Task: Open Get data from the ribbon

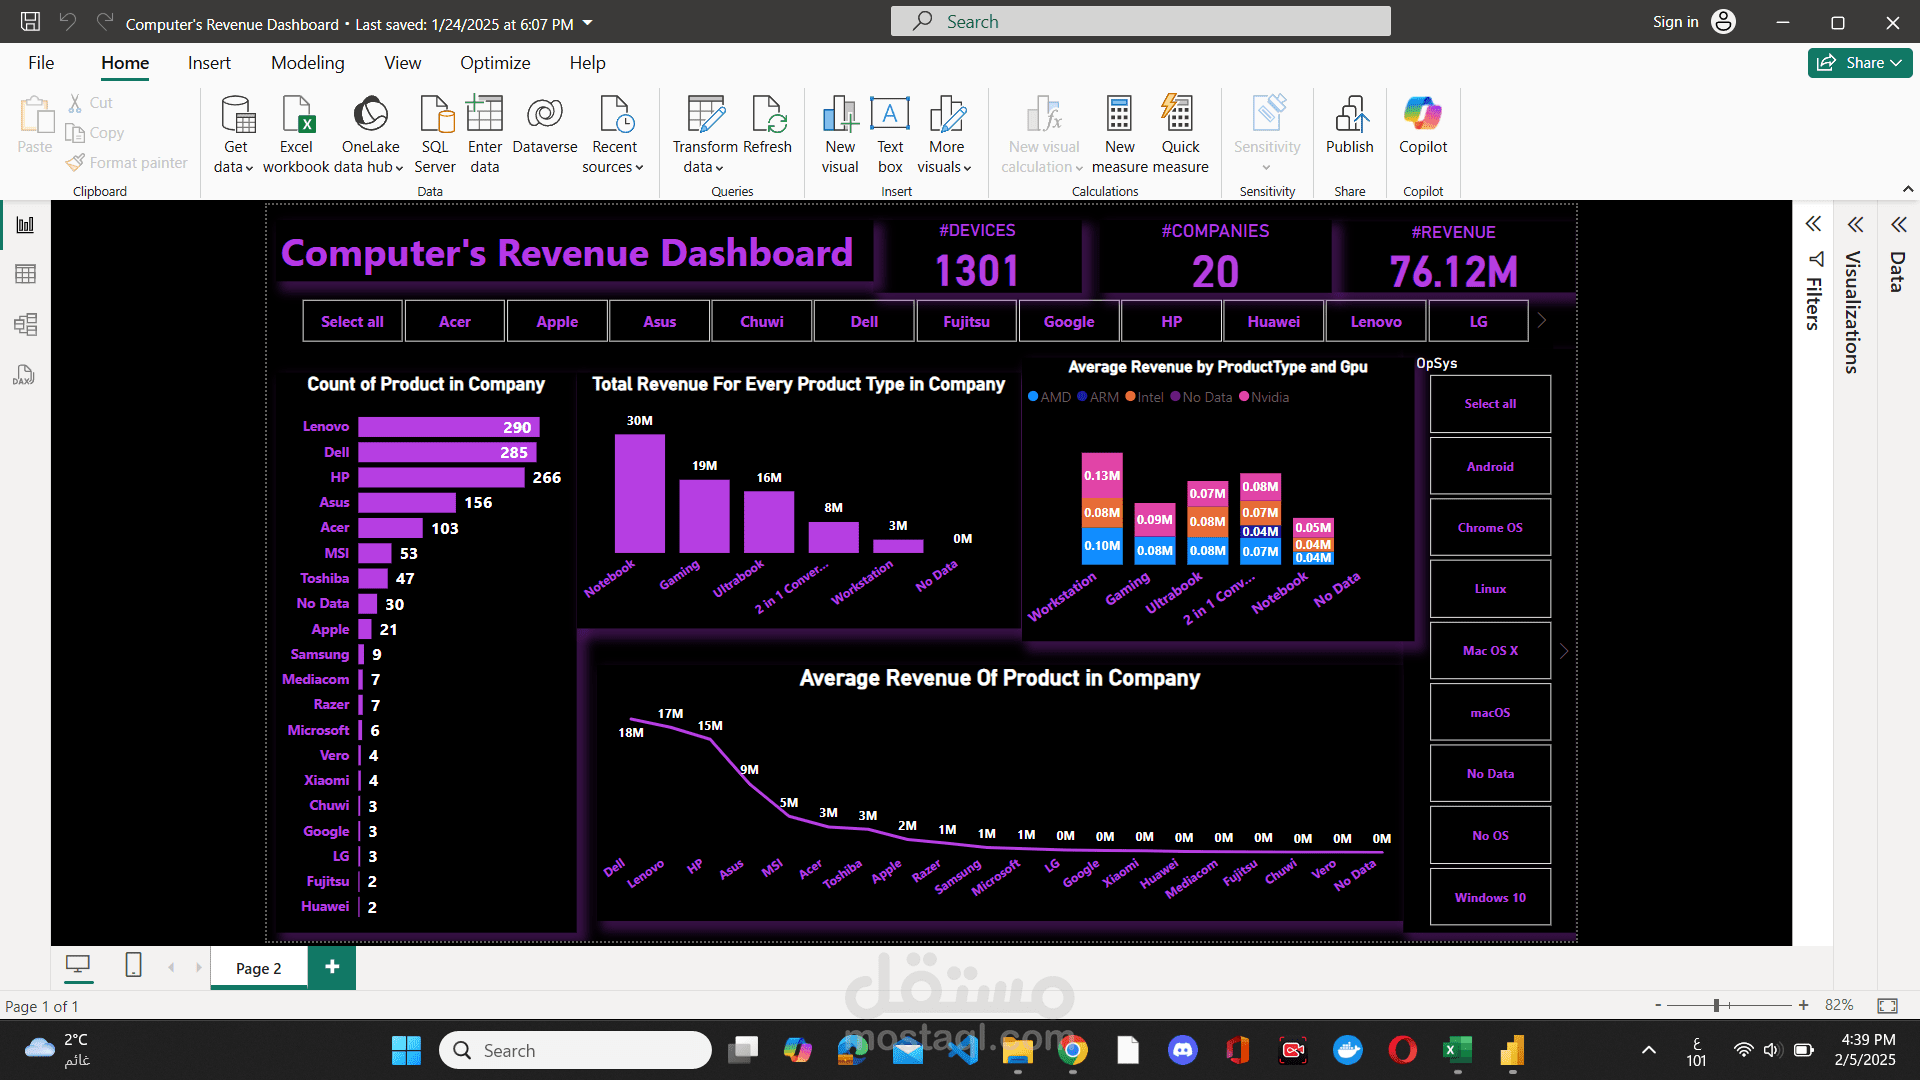Action: click(x=235, y=135)
